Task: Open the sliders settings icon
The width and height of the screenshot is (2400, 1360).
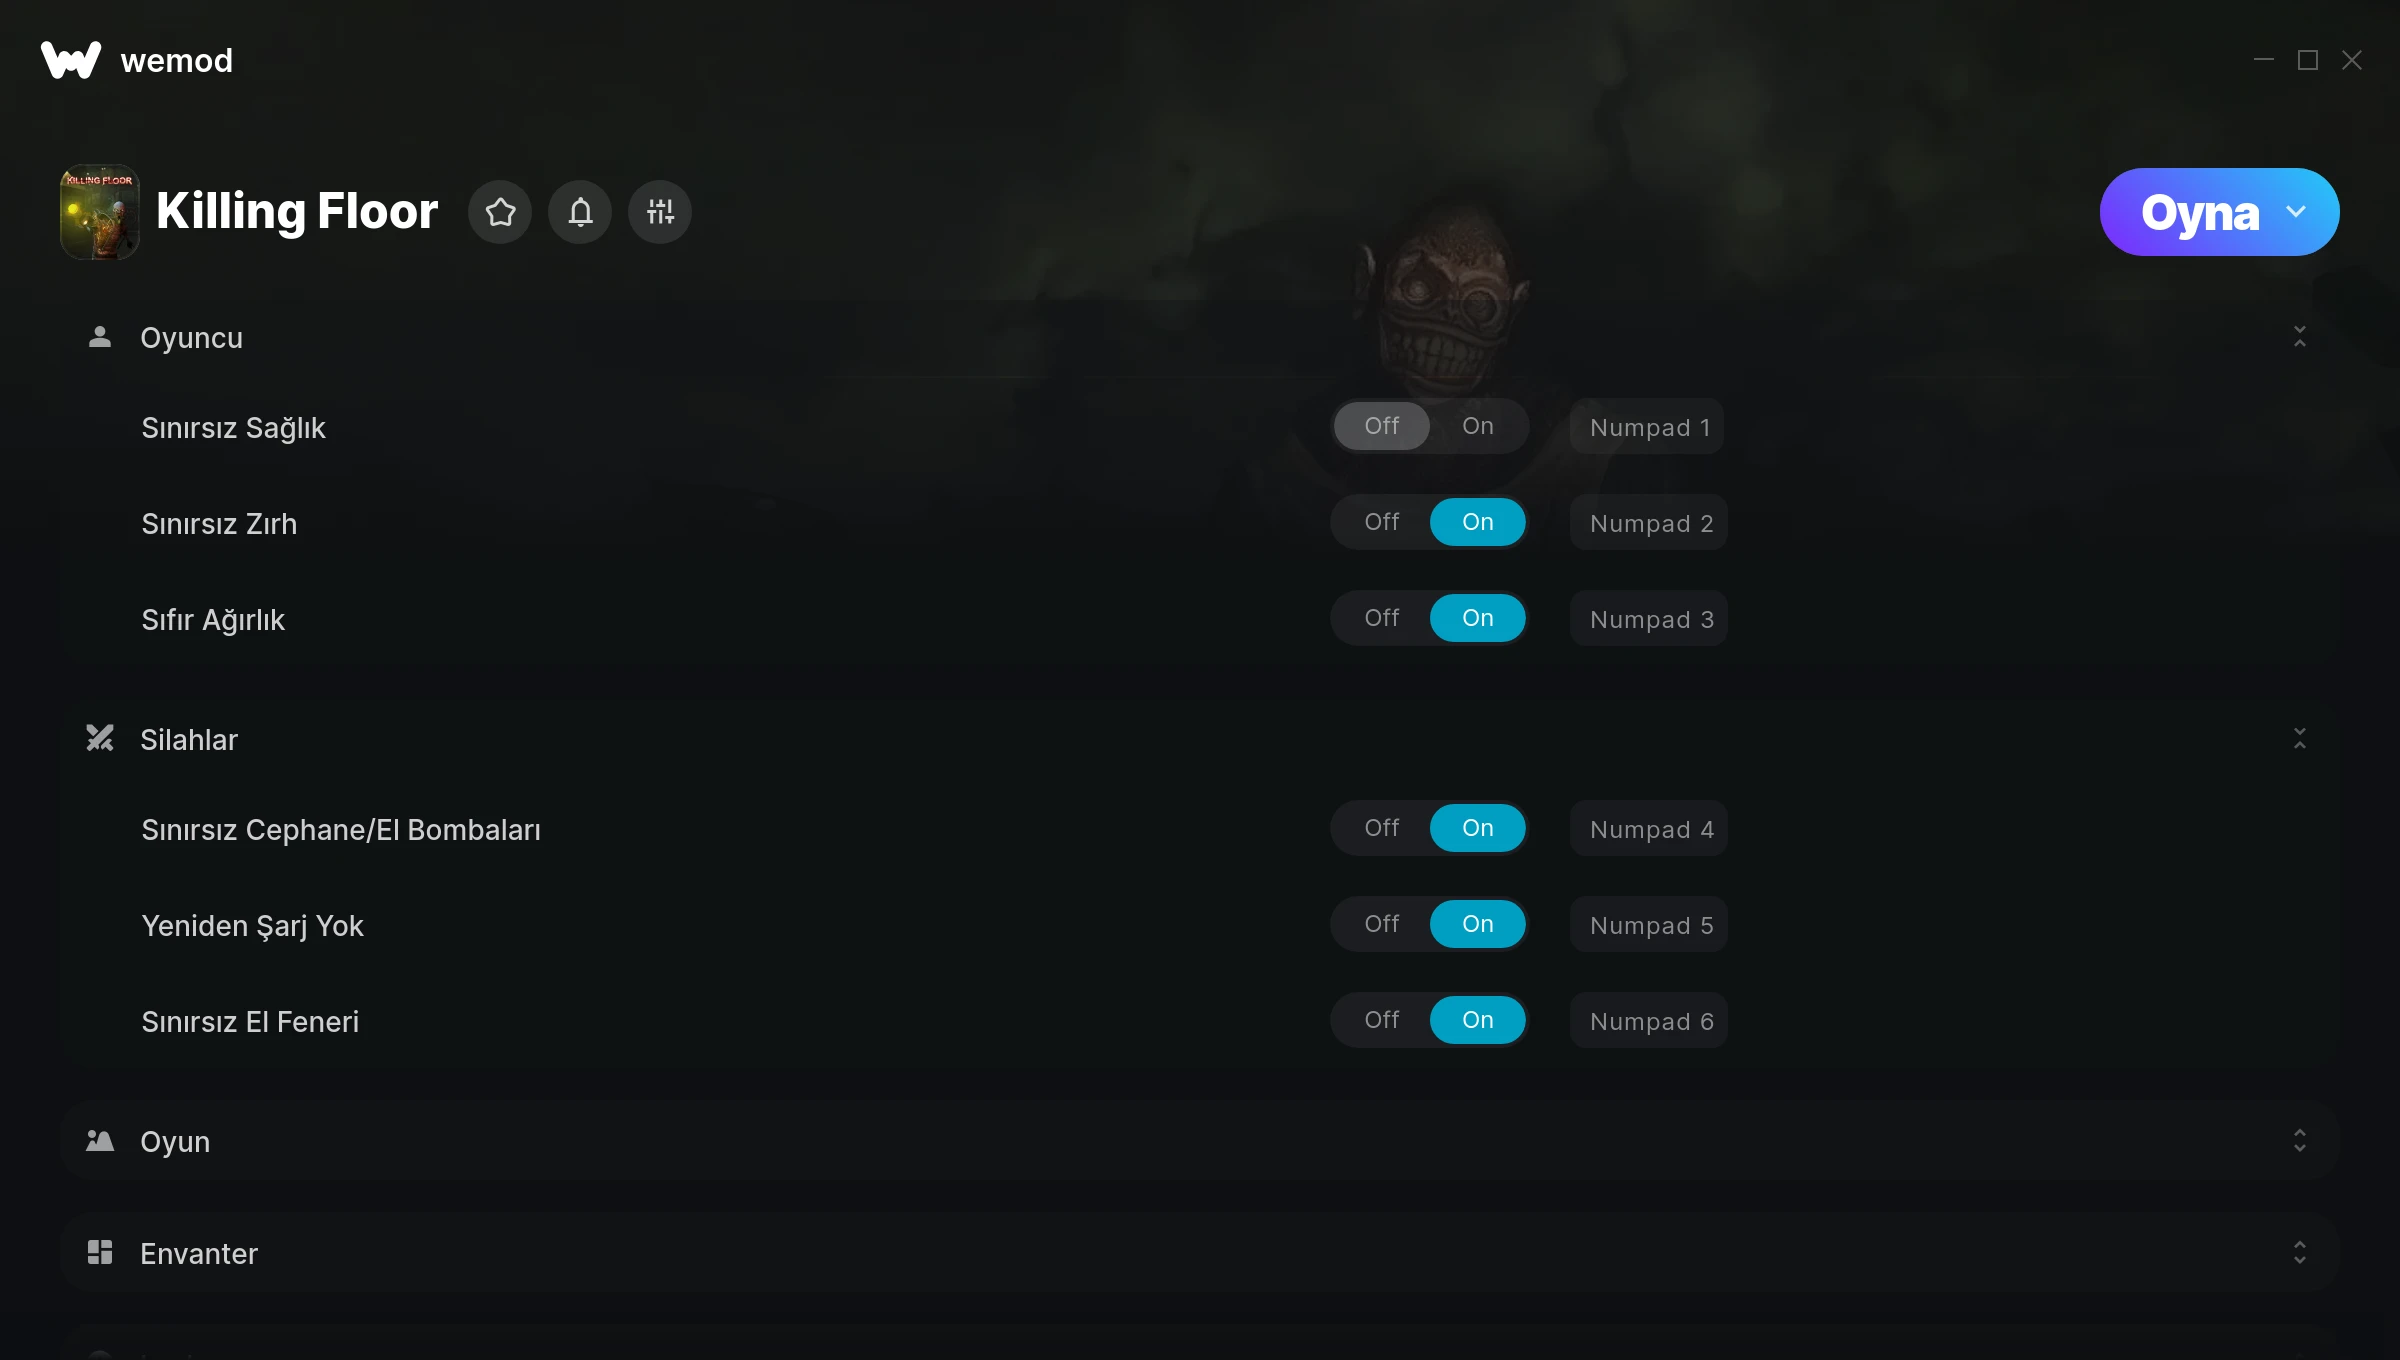Action: coord(660,212)
